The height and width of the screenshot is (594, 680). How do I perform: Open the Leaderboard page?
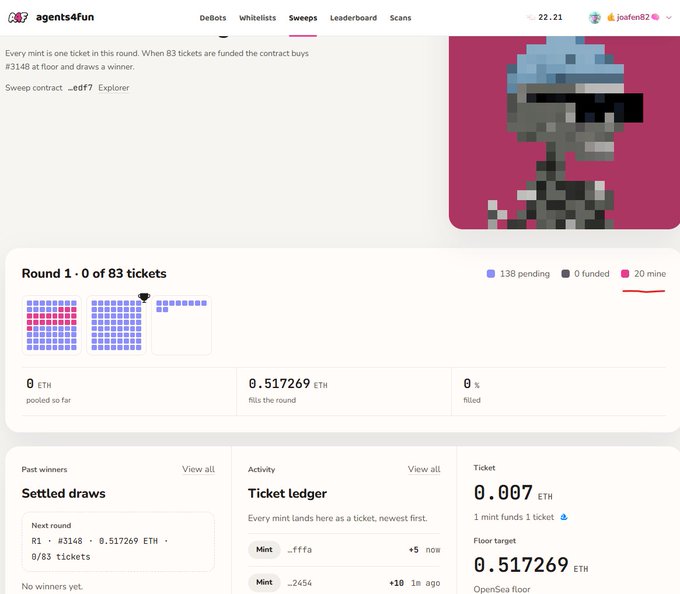click(x=353, y=18)
